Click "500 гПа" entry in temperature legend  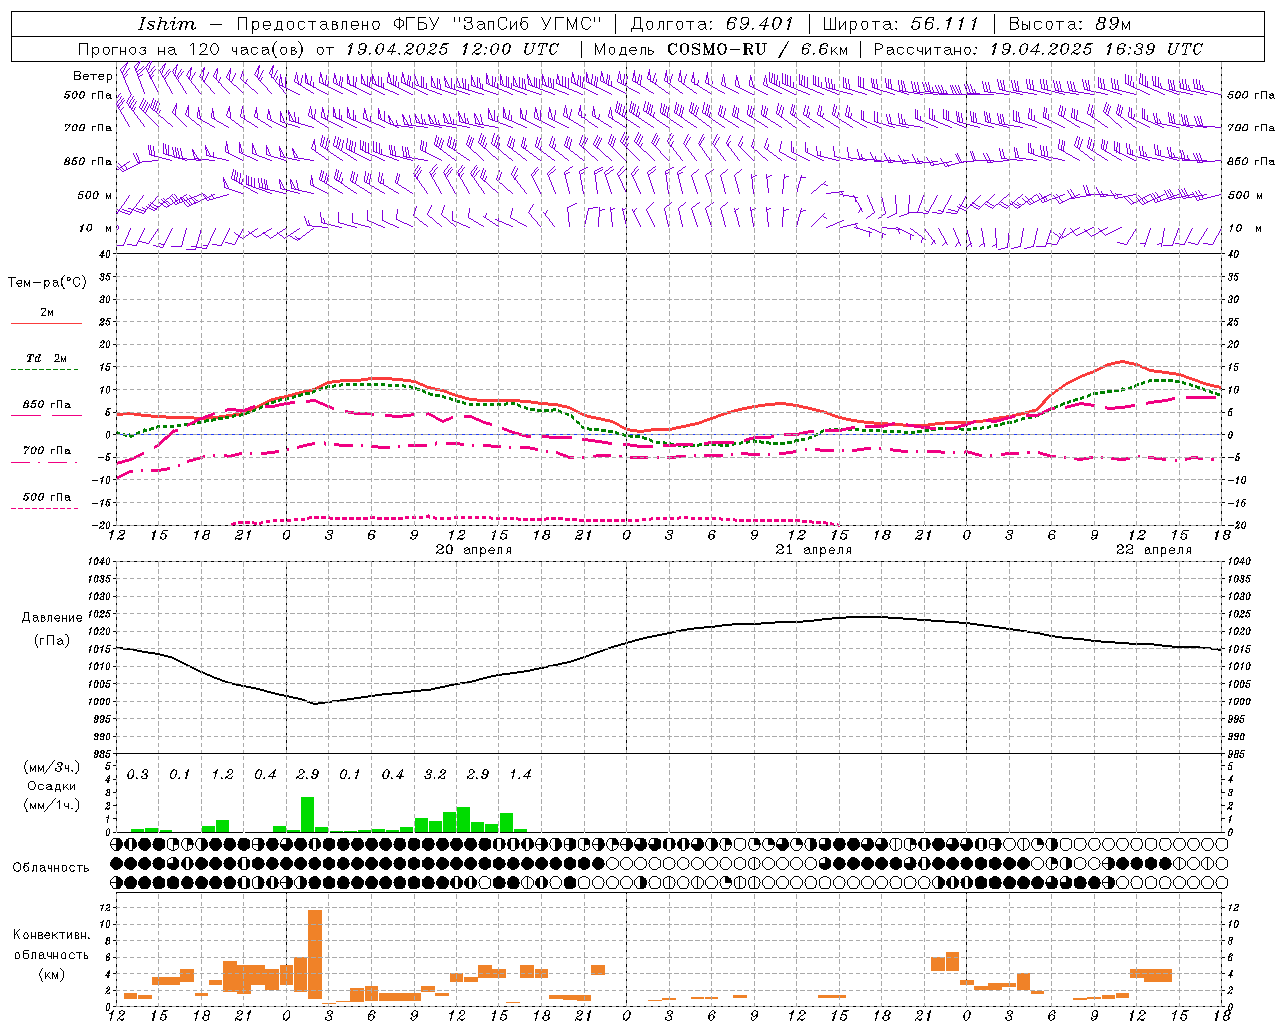[x=47, y=497]
